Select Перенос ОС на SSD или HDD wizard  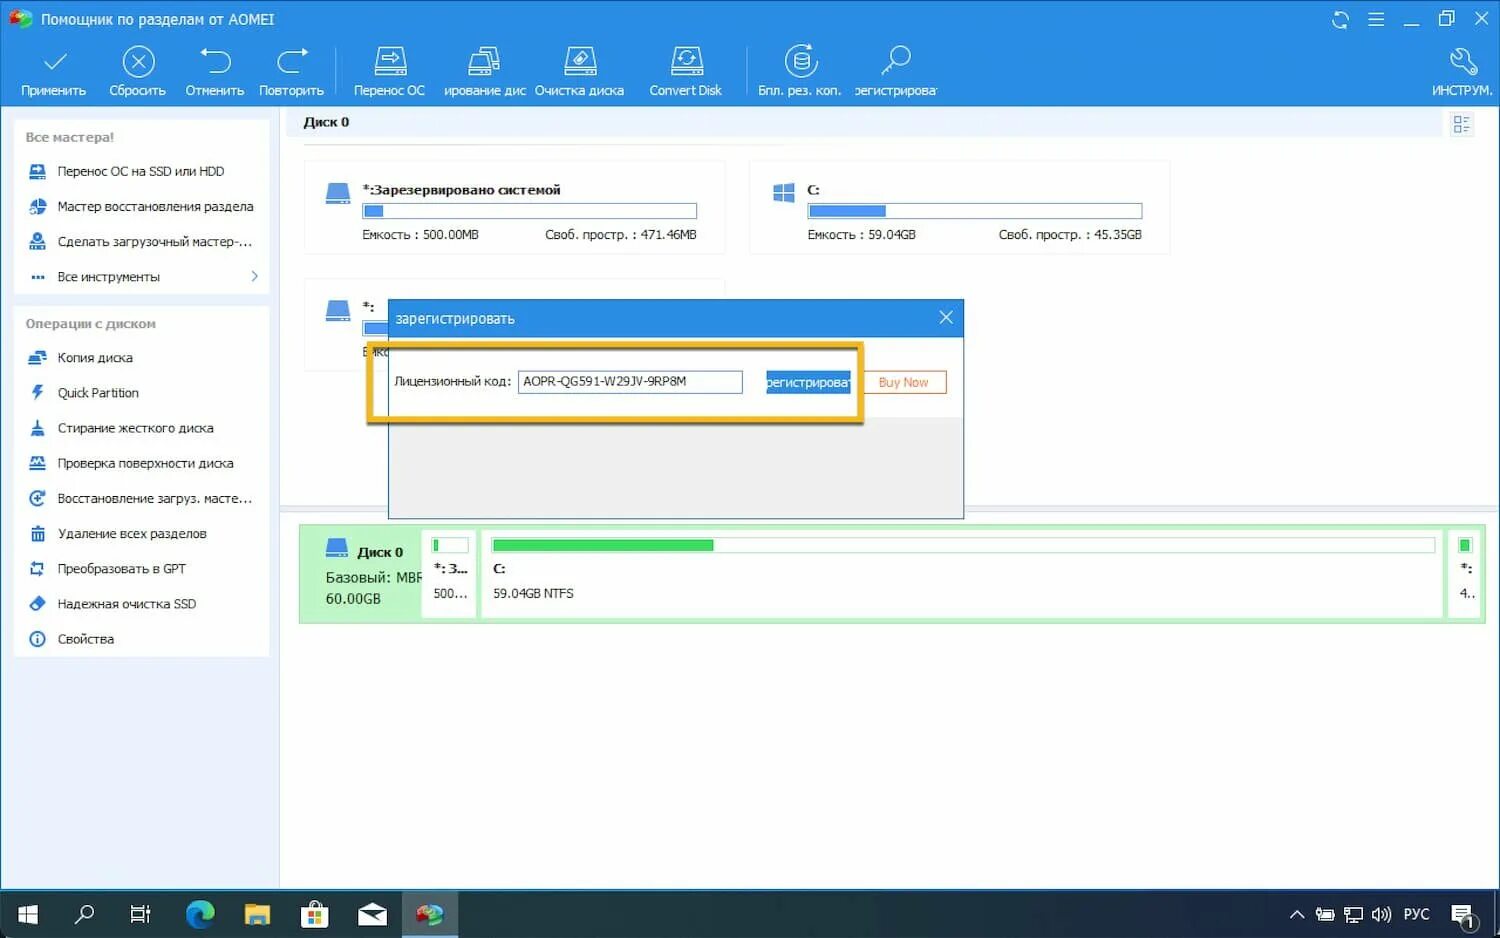tap(141, 171)
